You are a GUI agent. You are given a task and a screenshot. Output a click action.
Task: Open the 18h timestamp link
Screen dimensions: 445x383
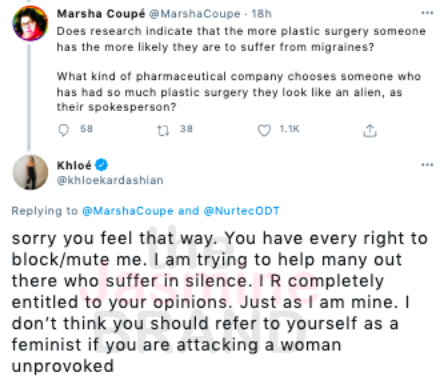(261, 14)
